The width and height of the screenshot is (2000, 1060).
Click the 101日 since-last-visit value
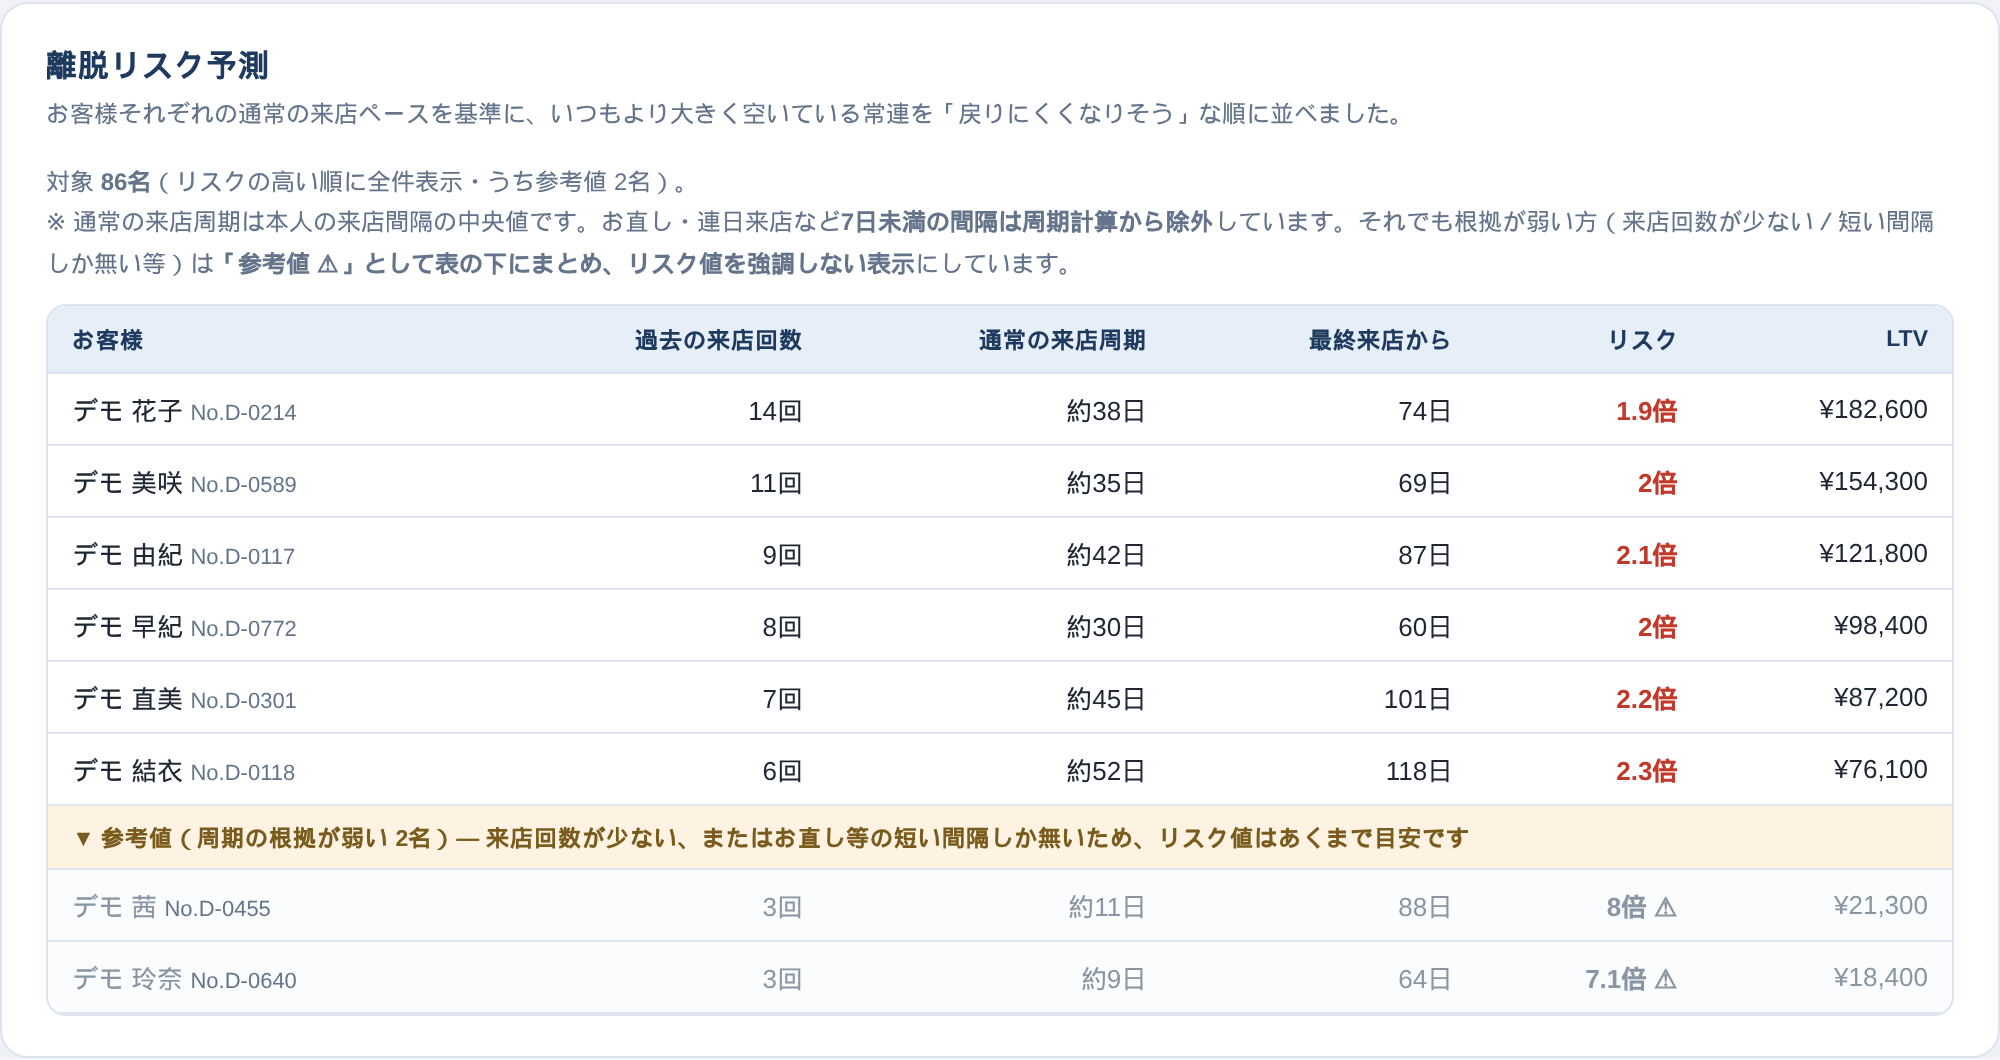tap(1417, 699)
